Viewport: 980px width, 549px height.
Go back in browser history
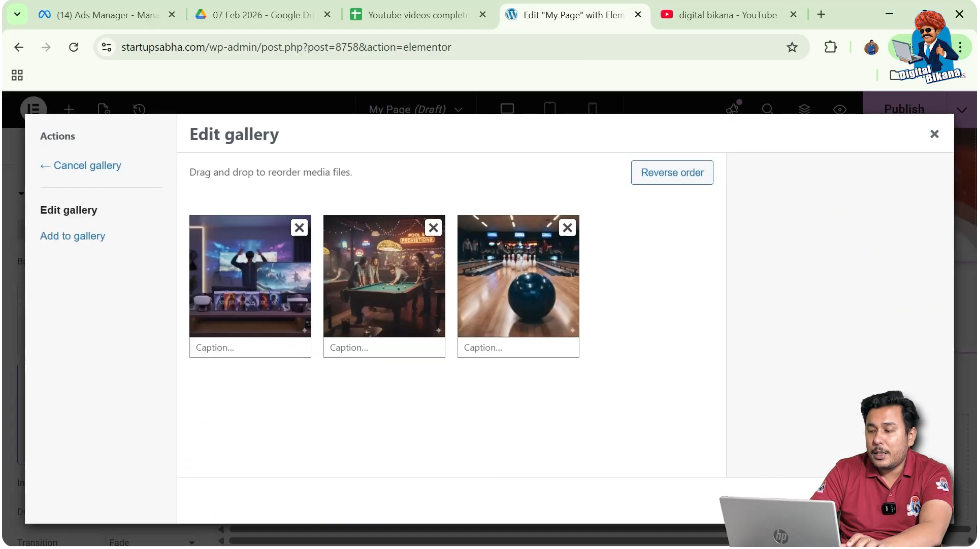(19, 47)
